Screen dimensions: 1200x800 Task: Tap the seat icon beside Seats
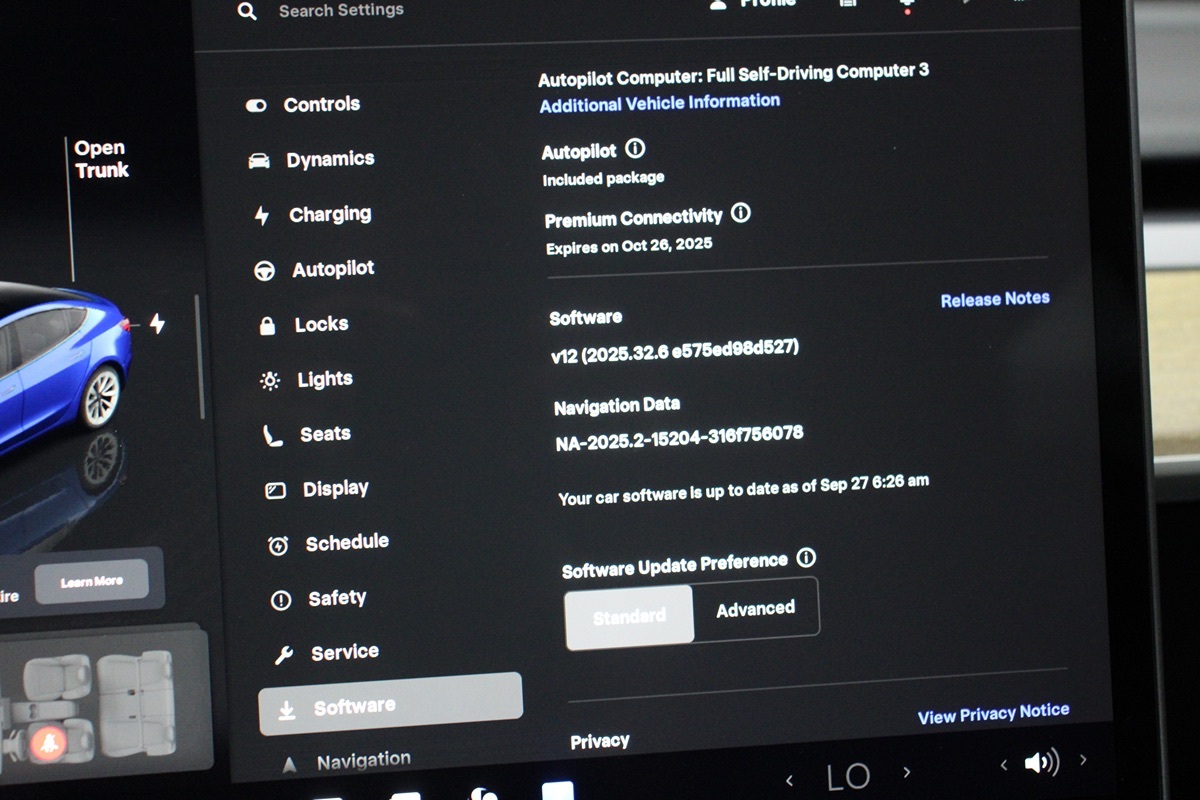pos(273,435)
